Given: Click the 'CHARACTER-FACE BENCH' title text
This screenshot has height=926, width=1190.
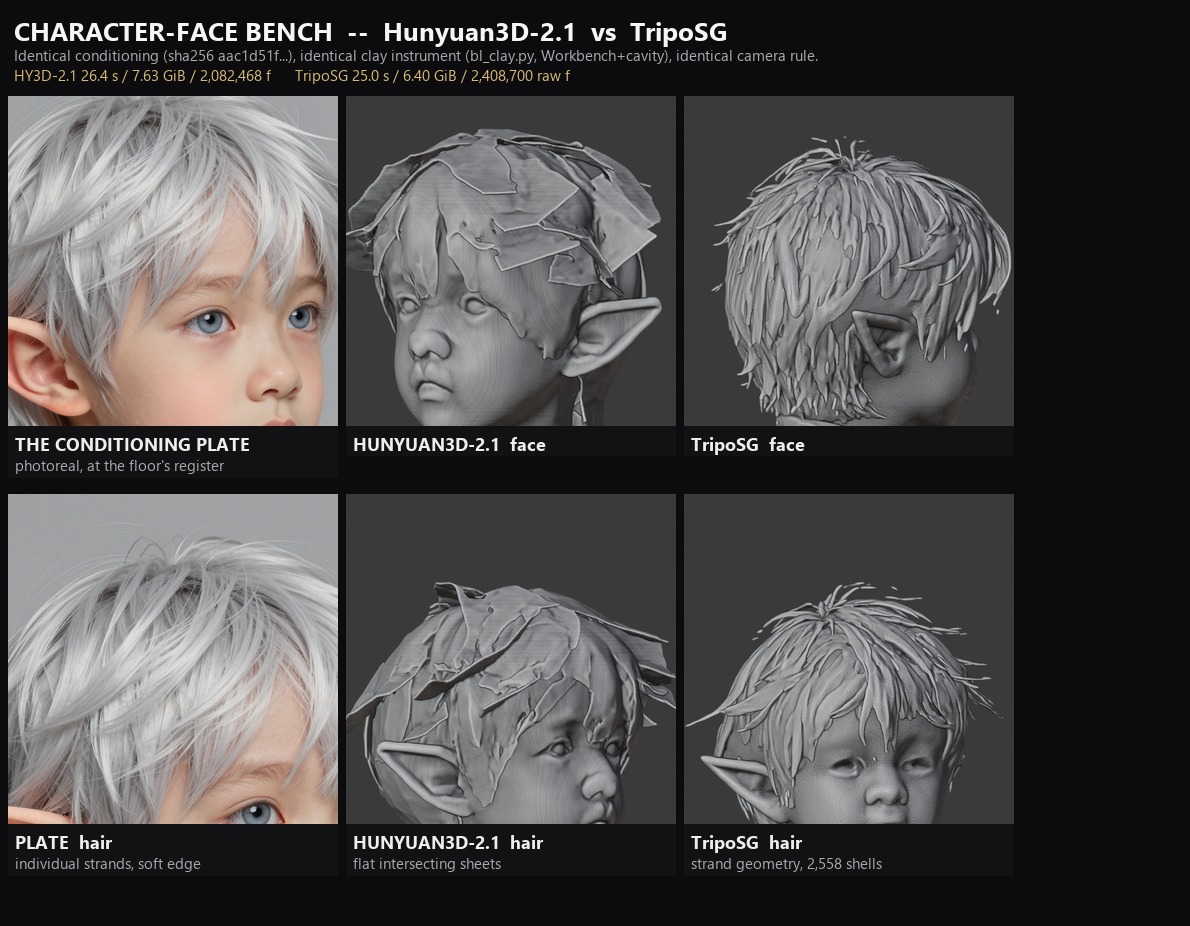Looking at the screenshot, I should (x=173, y=33).
